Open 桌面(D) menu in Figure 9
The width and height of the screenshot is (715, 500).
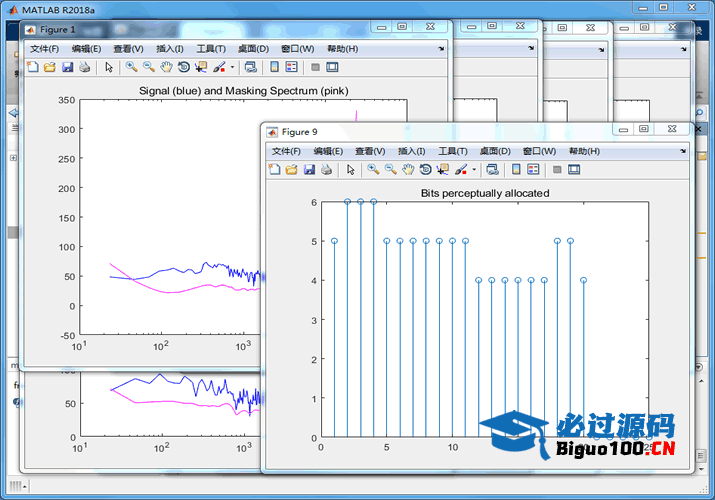pyautogui.click(x=495, y=151)
